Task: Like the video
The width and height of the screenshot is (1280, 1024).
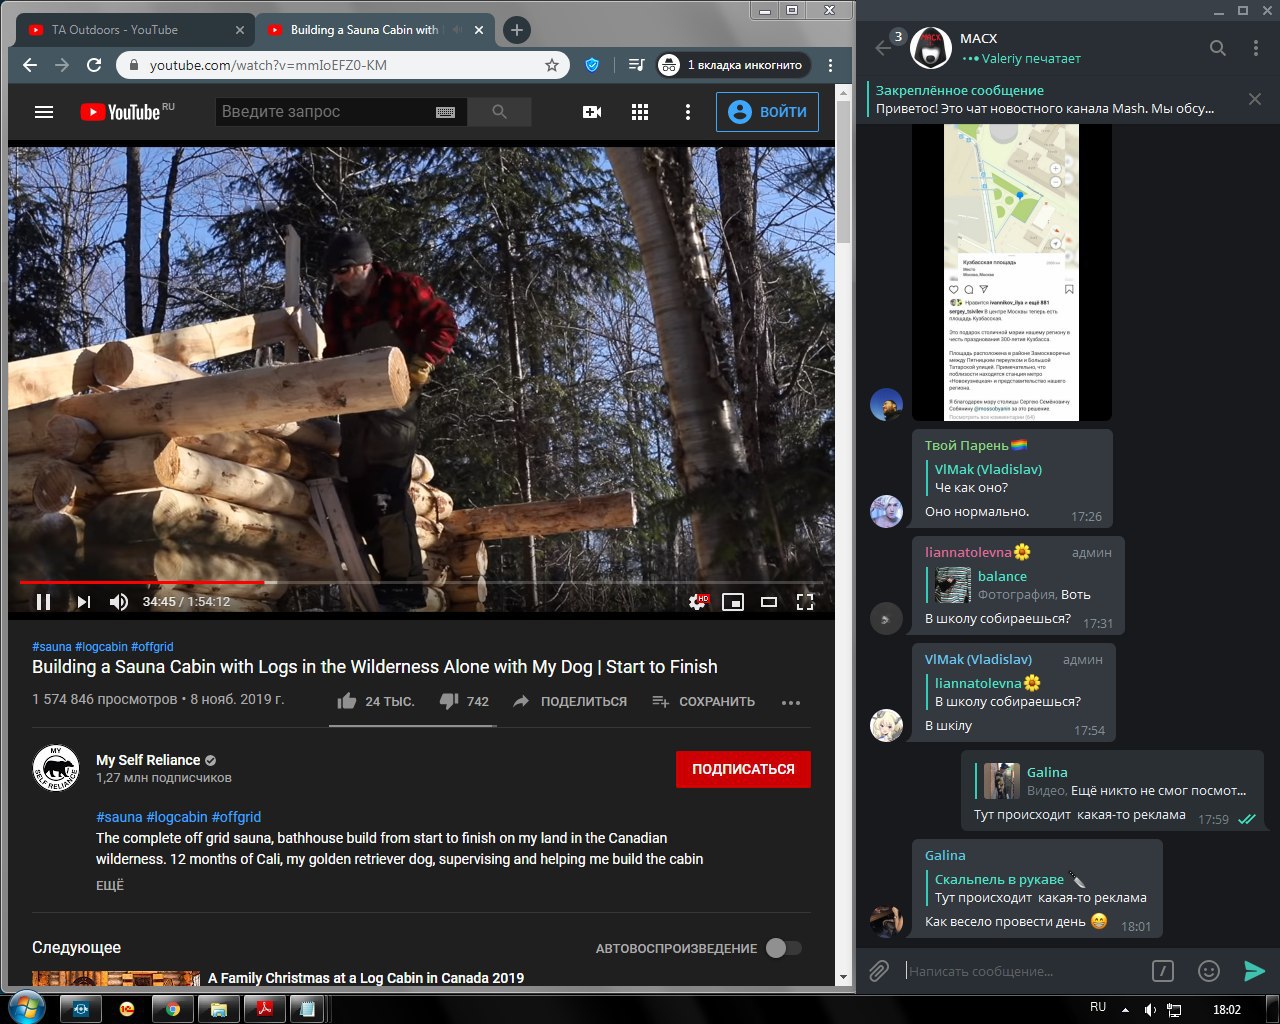Action: (x=375, y=701)
